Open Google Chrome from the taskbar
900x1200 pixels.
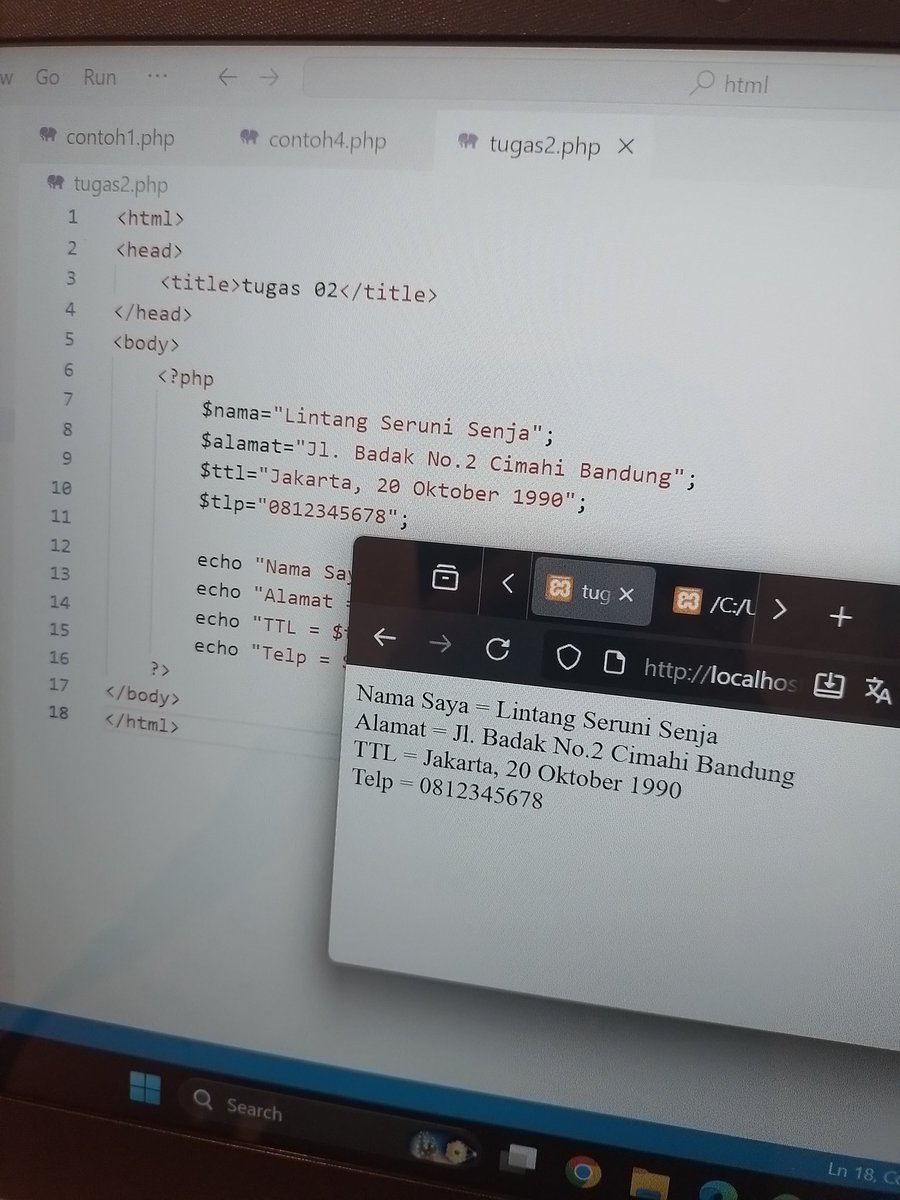coord(581,1172)
